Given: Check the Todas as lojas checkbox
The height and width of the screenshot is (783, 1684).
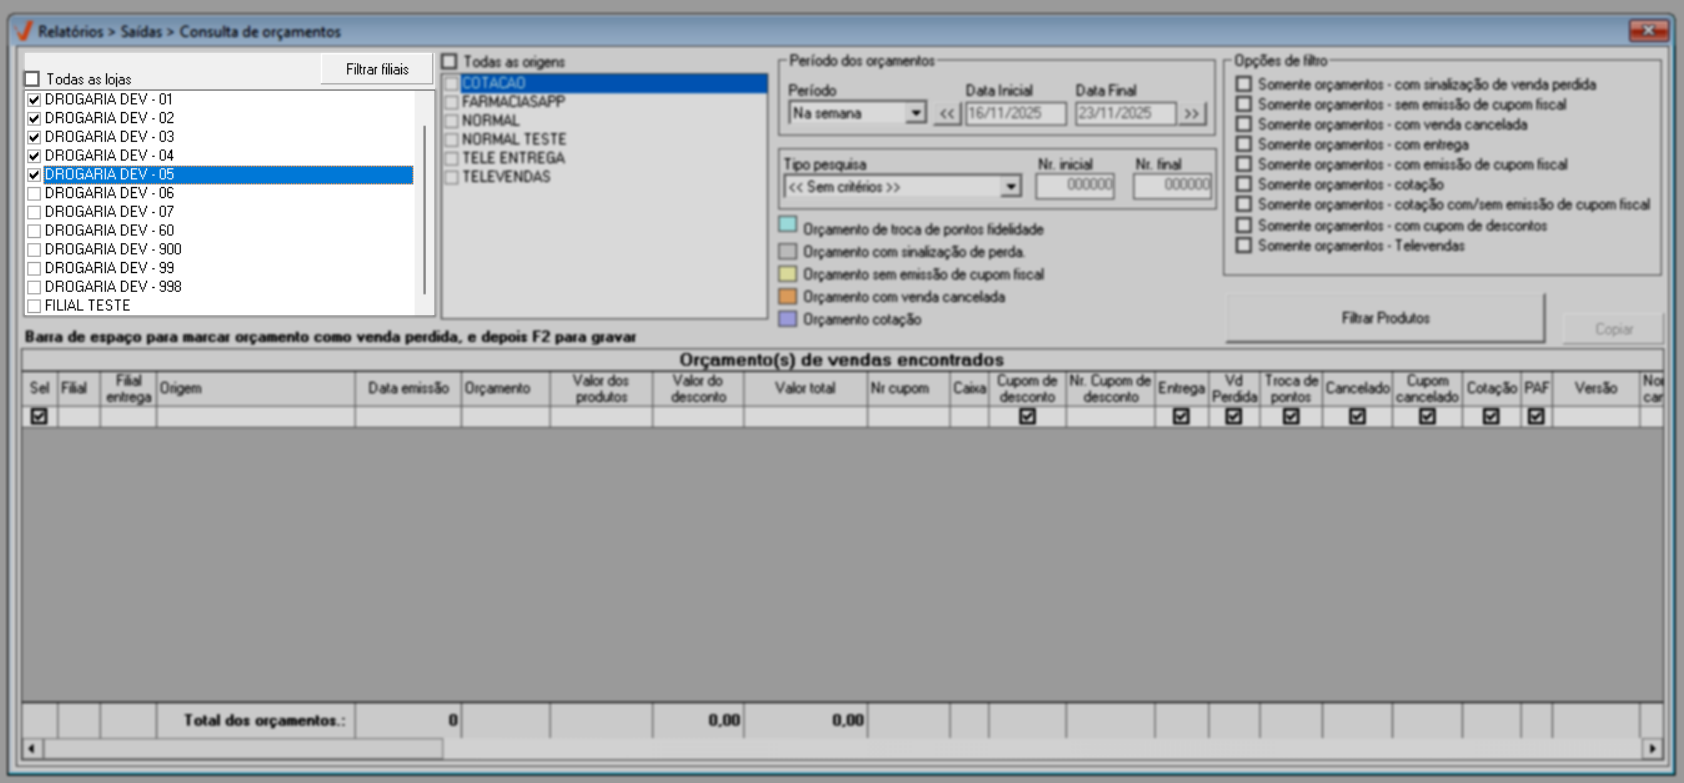Looking at the screenshot, I should coord(33,79).
